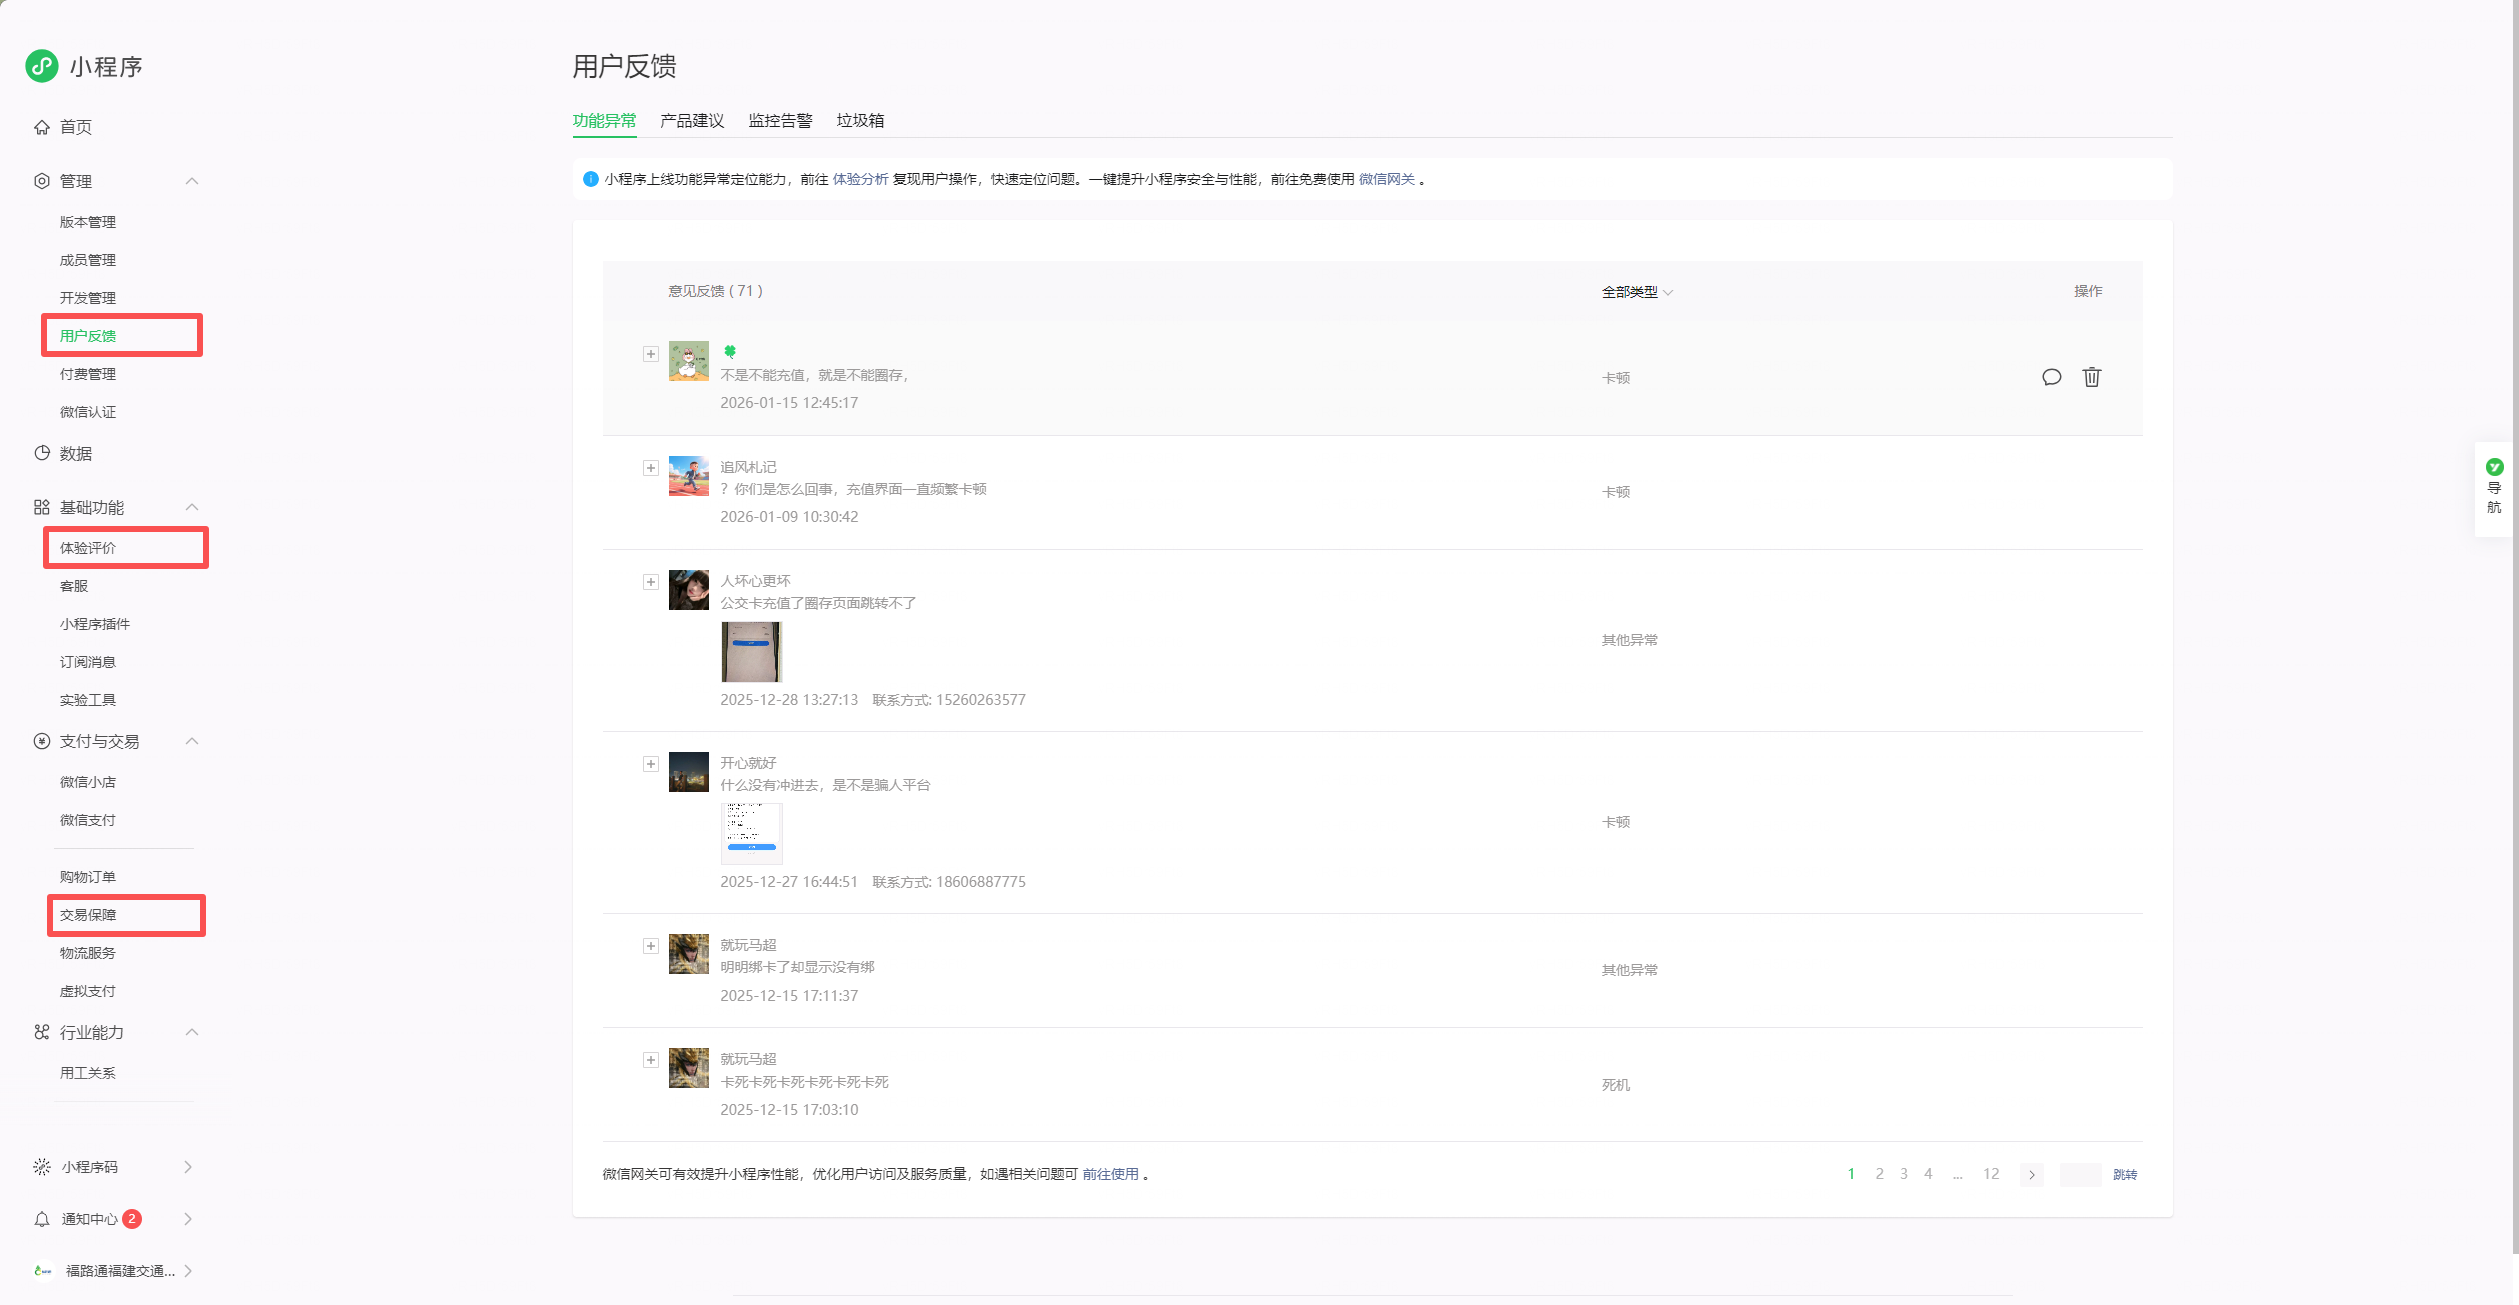Switch to the 产品建议 tab
Viewport: 2519px width, 1305px height.
(692, 121)
